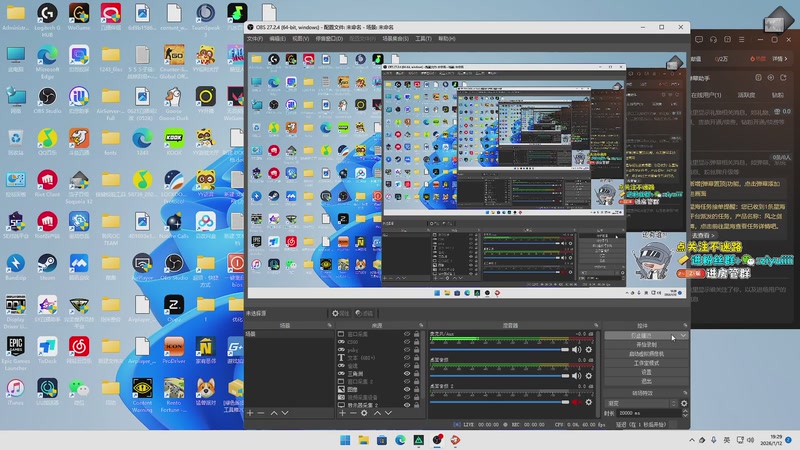Expand the streaming button dropdown arrow
The height and width of the screenshot is (450, 800).
click(x=684, y=335)
